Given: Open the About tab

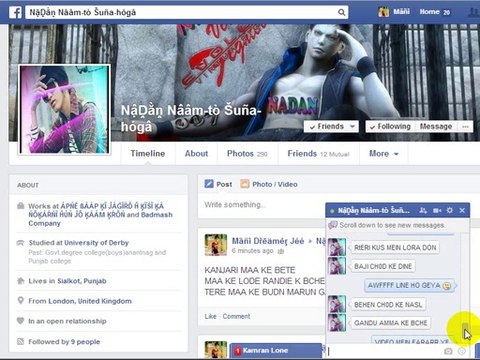Looking at the screenshot, I should pos(196,154).
